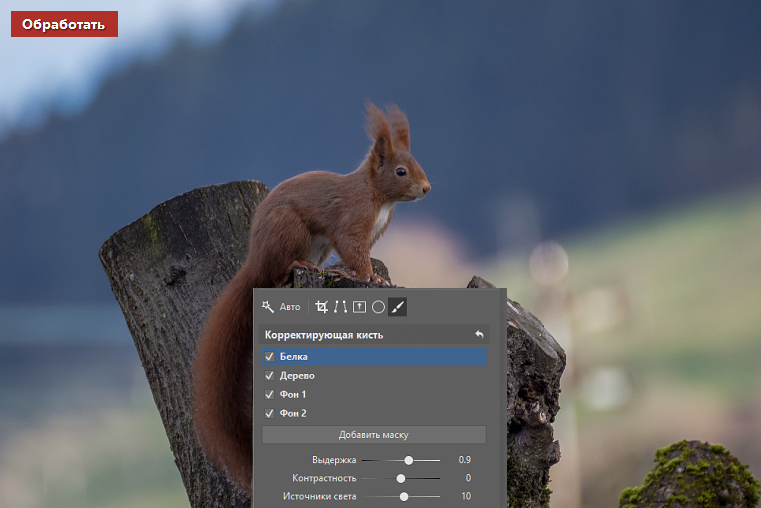Select the Фон 2 mask row
761x508 pixels.
coord(374,413)
